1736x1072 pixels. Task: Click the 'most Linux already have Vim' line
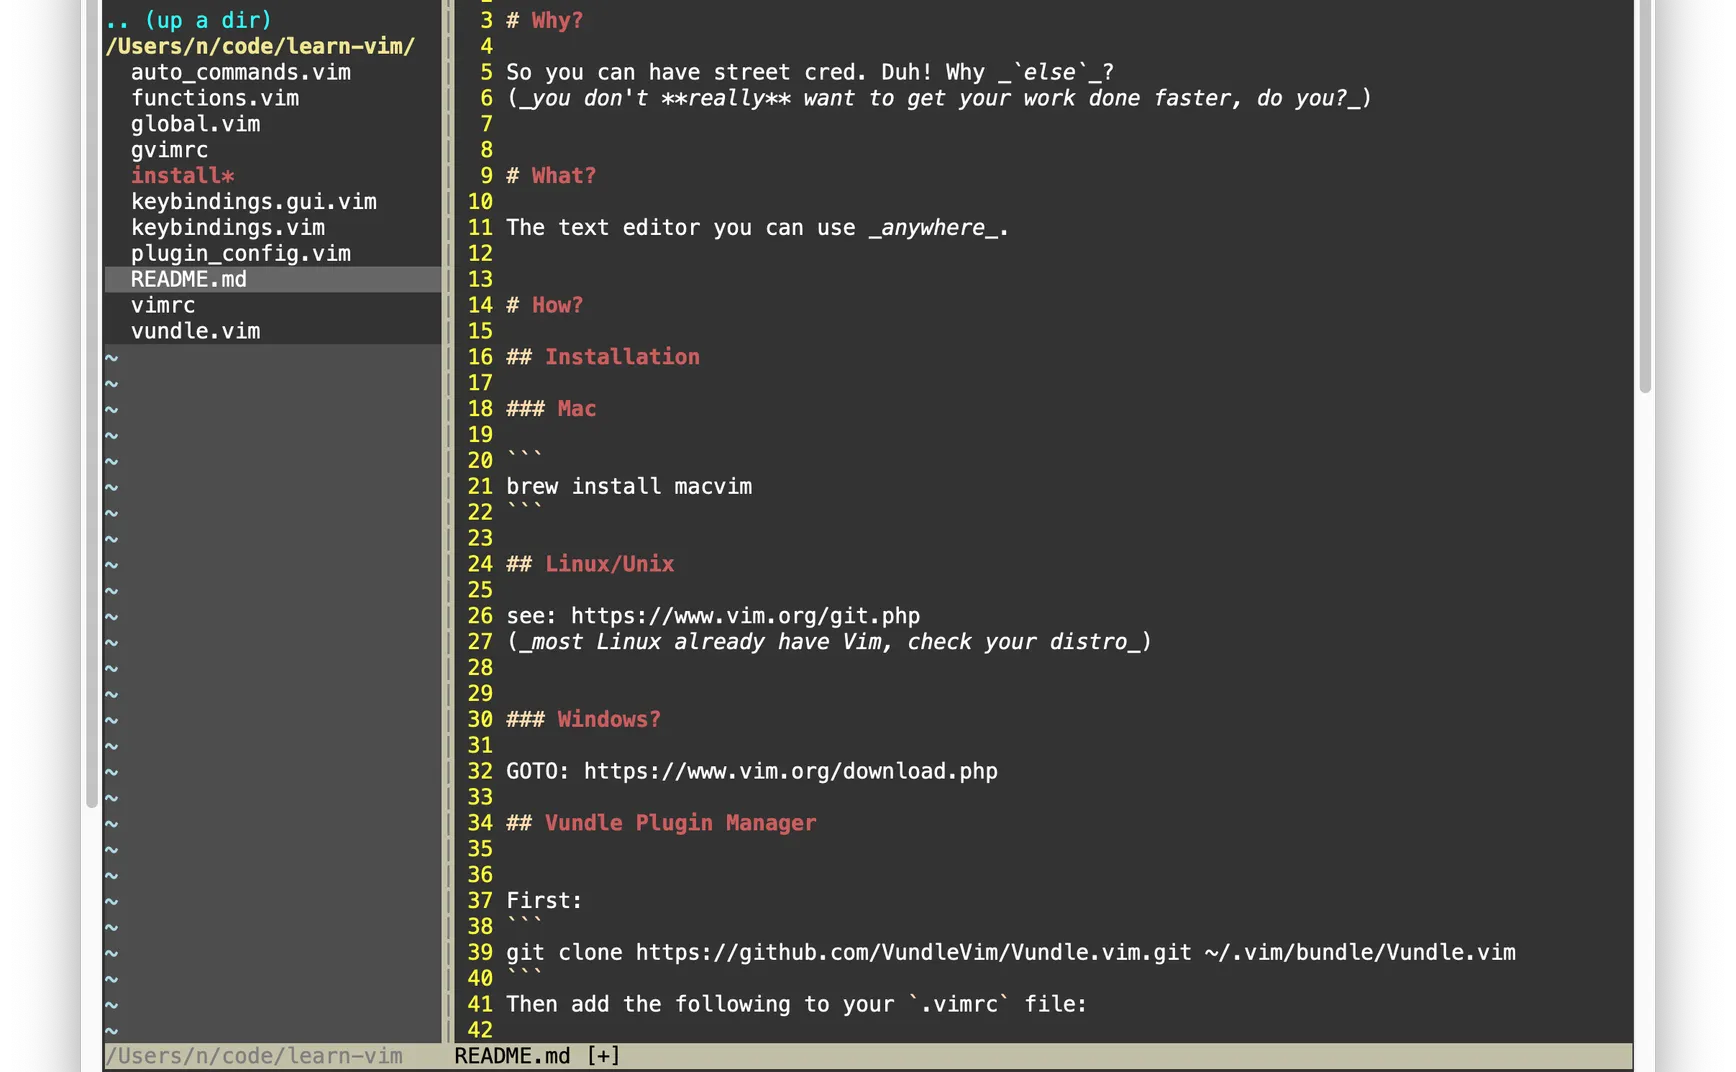click(x=829, y=642)
